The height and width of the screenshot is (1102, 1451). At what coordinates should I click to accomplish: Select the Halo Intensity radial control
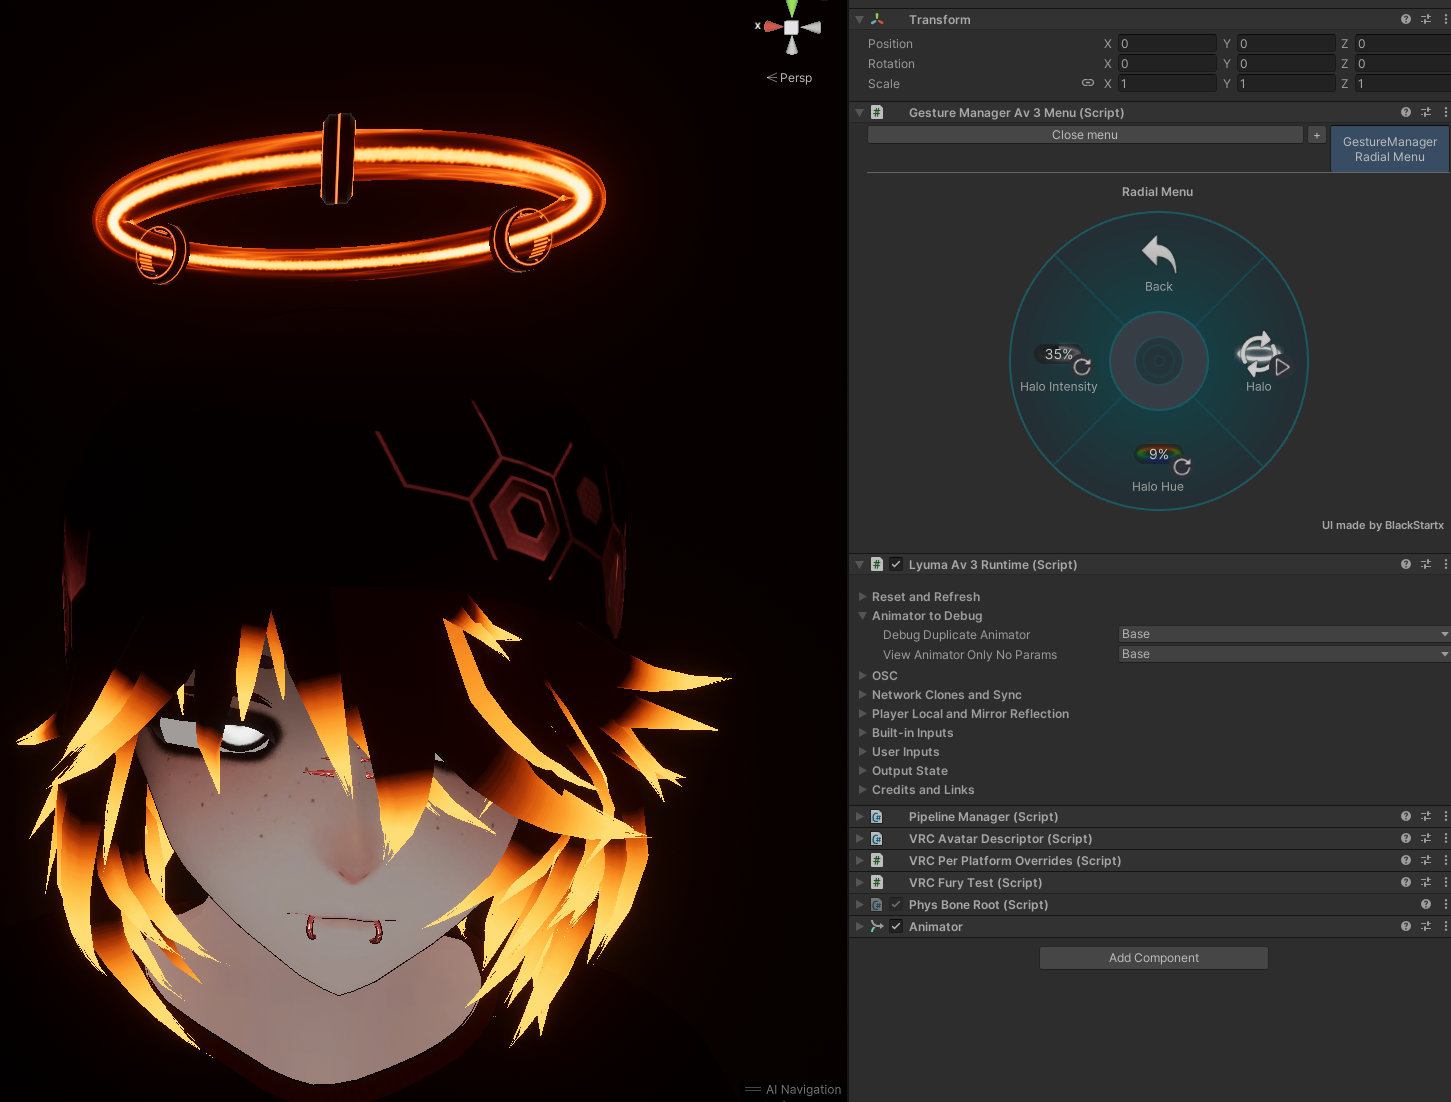pyautogui.click(x=1059, y=365)
